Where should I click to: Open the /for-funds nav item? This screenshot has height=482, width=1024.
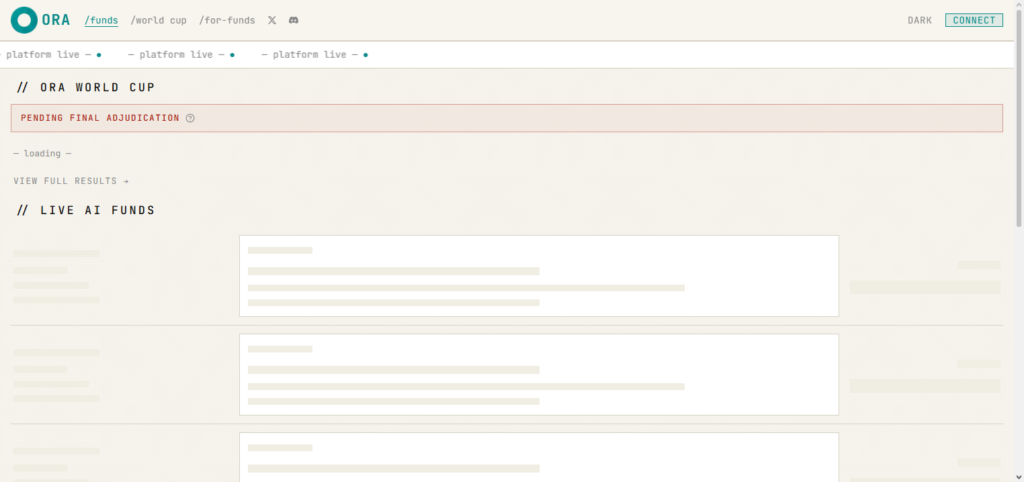point(227,20)
